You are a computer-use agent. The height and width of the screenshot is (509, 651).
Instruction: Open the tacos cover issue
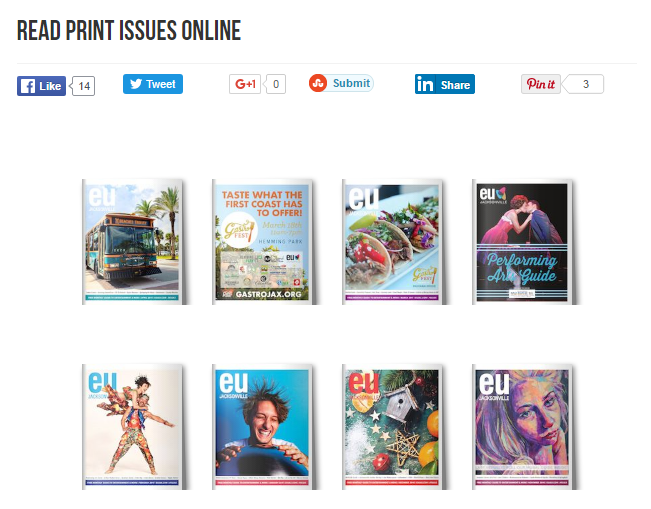point(392,242)
